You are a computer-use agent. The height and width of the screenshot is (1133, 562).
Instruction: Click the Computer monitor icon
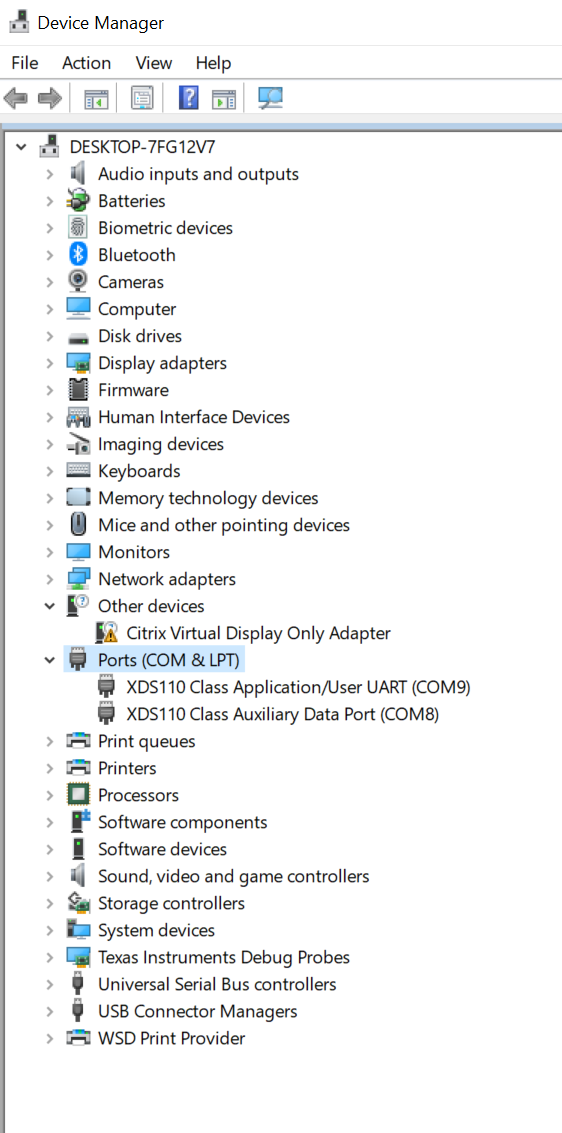point(78,309)
